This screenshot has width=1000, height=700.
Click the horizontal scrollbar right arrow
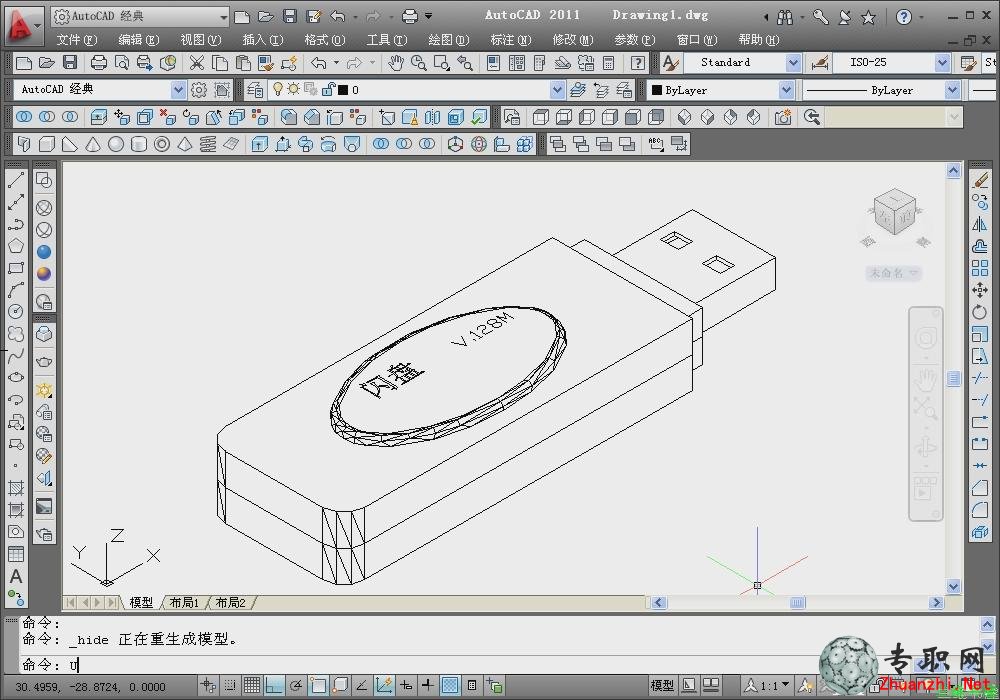click(936, 602)
